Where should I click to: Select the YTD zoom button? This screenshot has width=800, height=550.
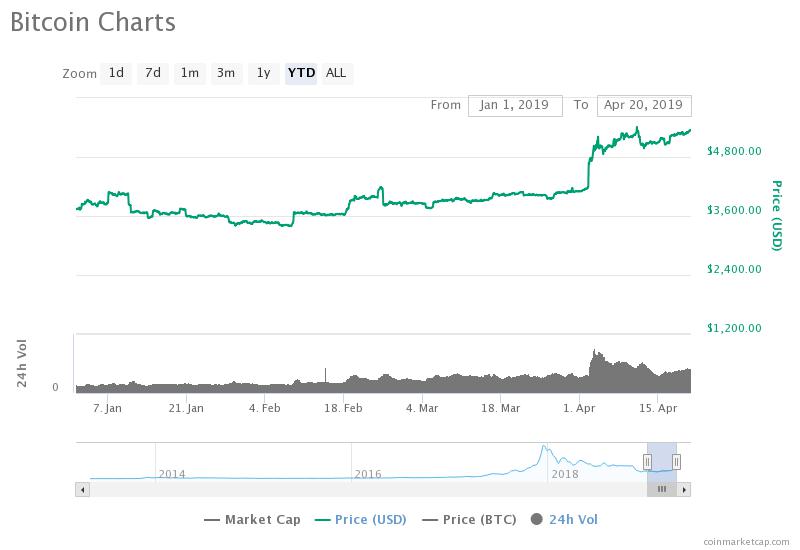click(301, 73)
